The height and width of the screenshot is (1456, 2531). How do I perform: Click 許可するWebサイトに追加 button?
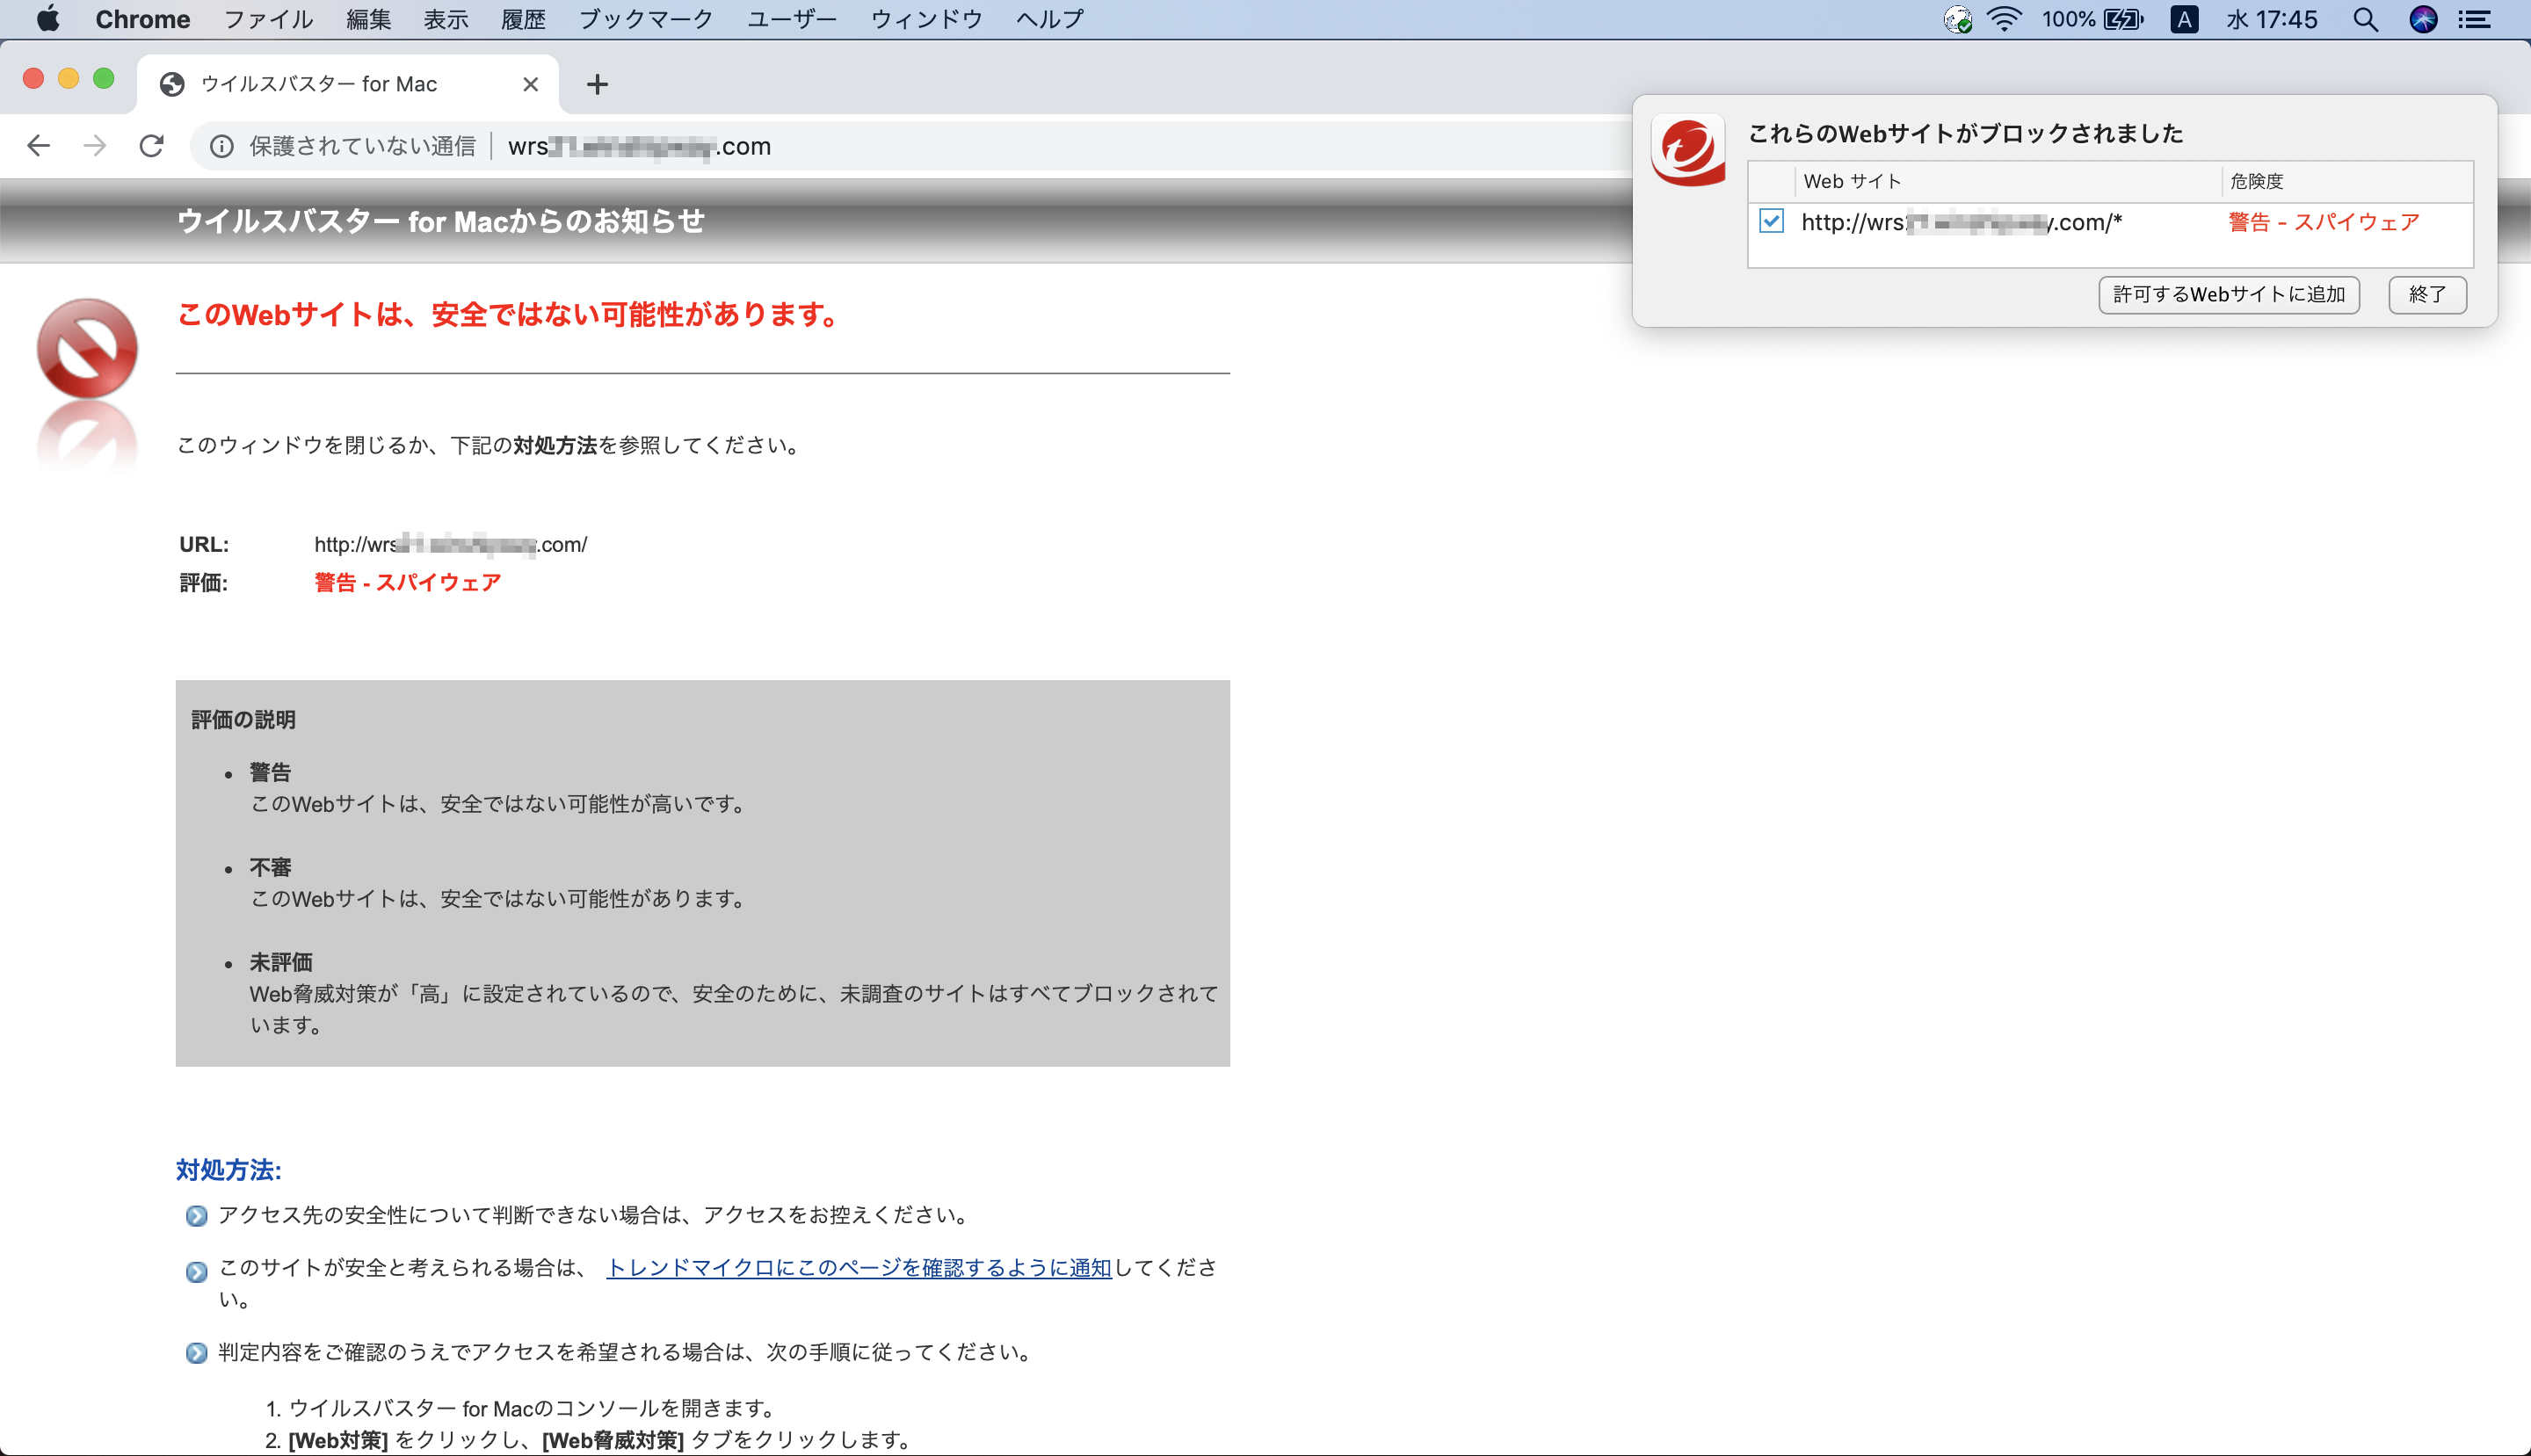pyautogui.click(x=2228, y=294)
